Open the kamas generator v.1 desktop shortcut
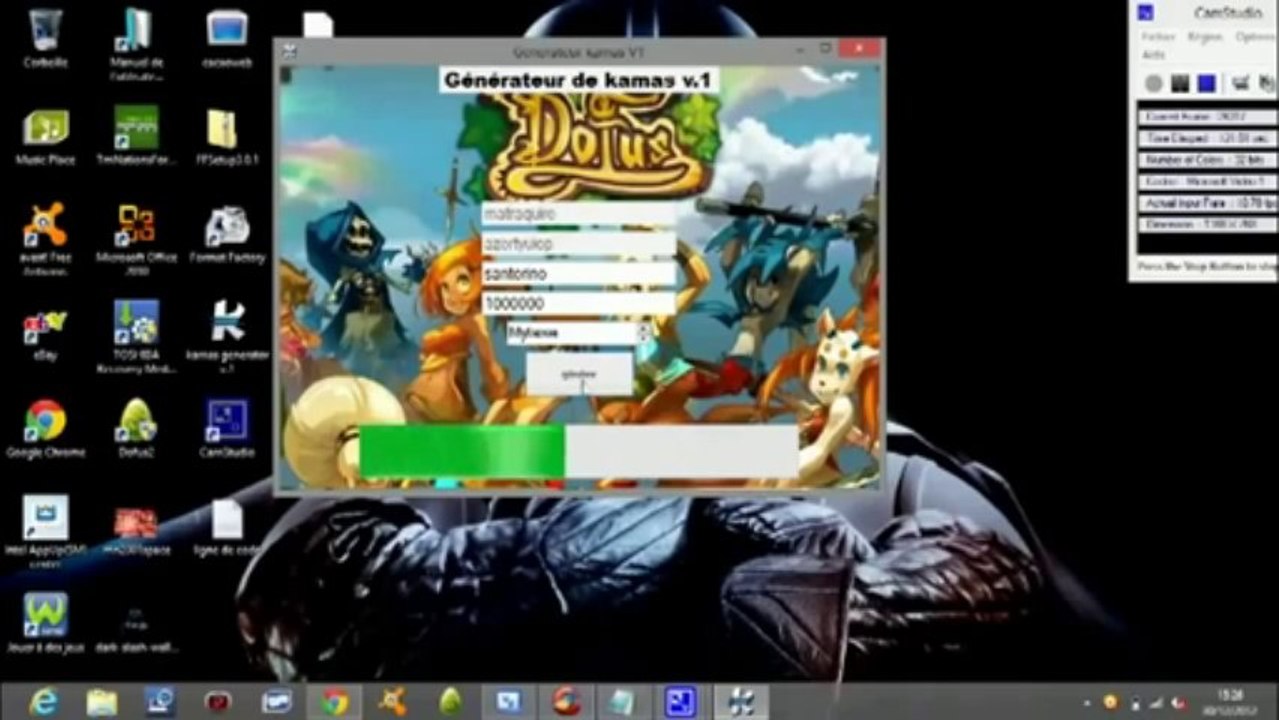1279x720 pixels. 227,337
